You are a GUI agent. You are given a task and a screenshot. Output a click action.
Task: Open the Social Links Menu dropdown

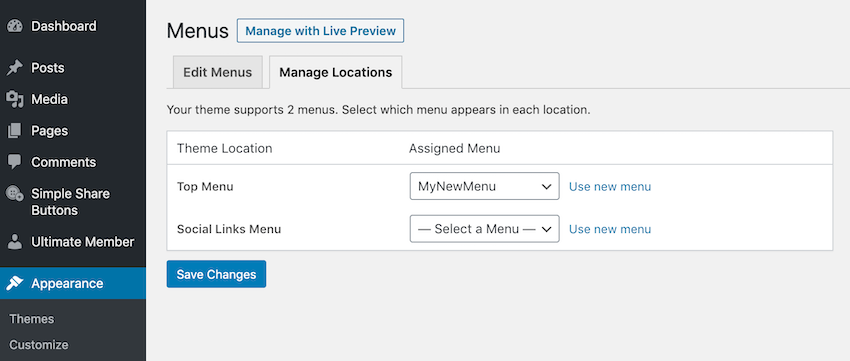tap(484, 229)
